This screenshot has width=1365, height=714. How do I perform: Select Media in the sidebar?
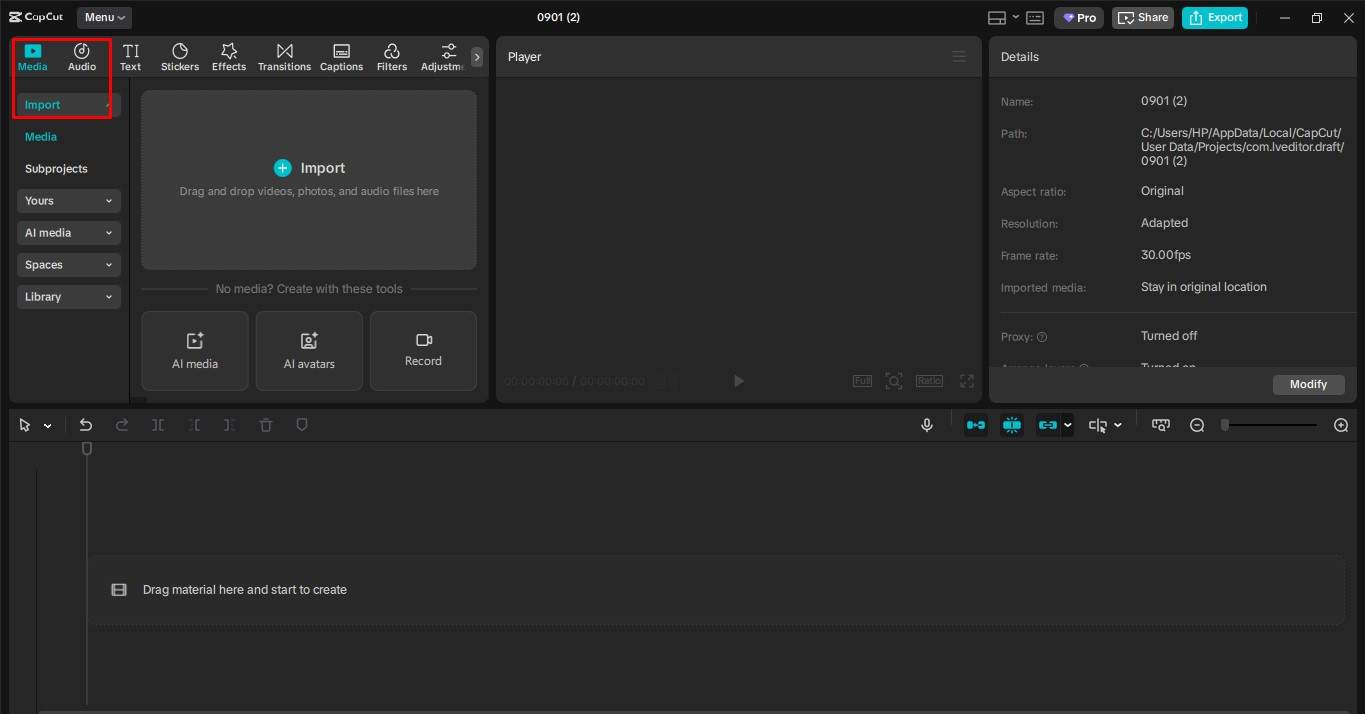41,137
